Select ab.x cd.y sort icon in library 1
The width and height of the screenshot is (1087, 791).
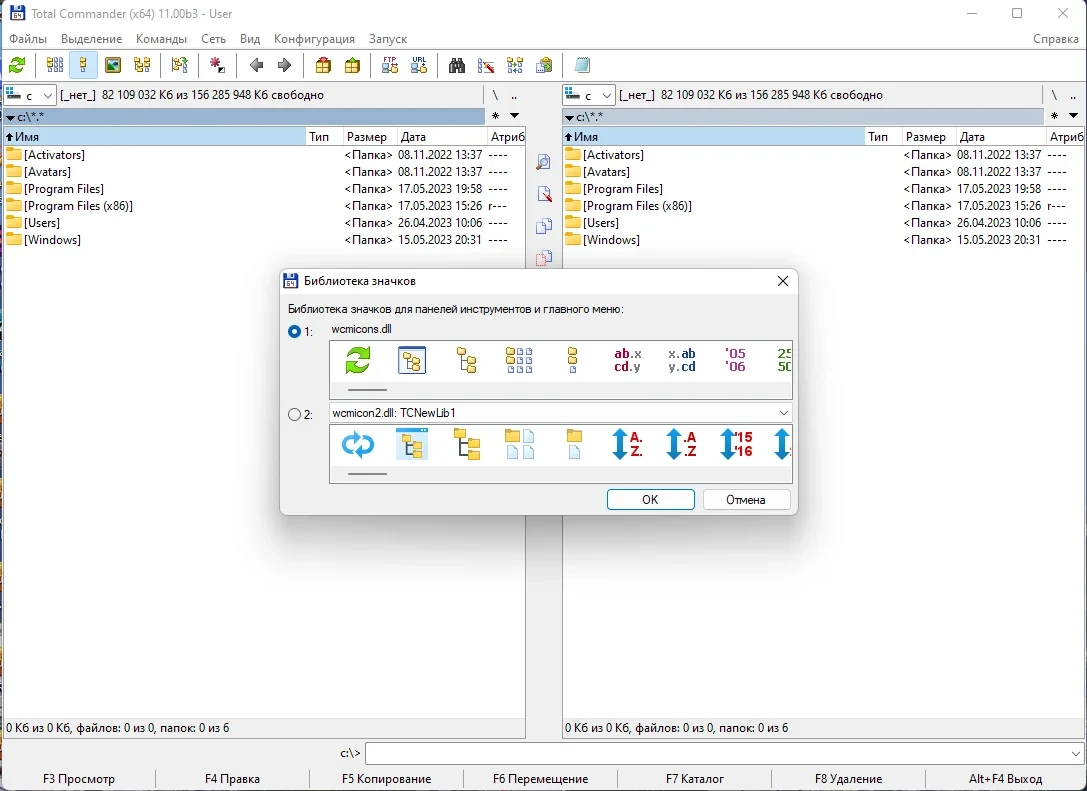pyautogui.click(x=627, y=360)
